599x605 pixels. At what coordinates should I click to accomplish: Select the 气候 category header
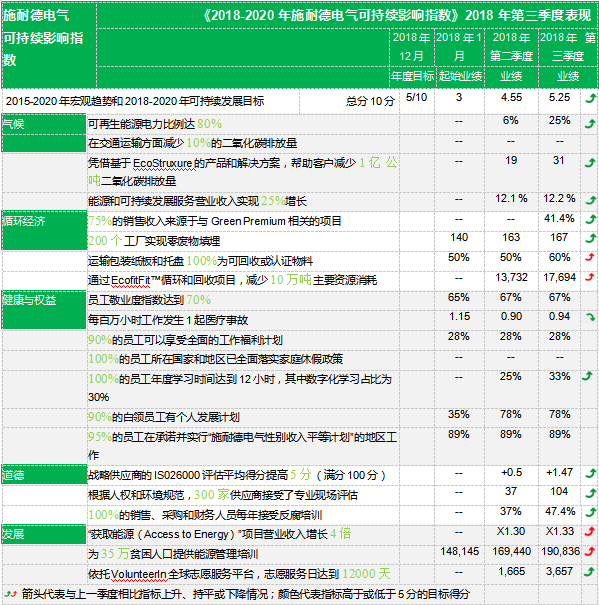click(x=44, y=133)
